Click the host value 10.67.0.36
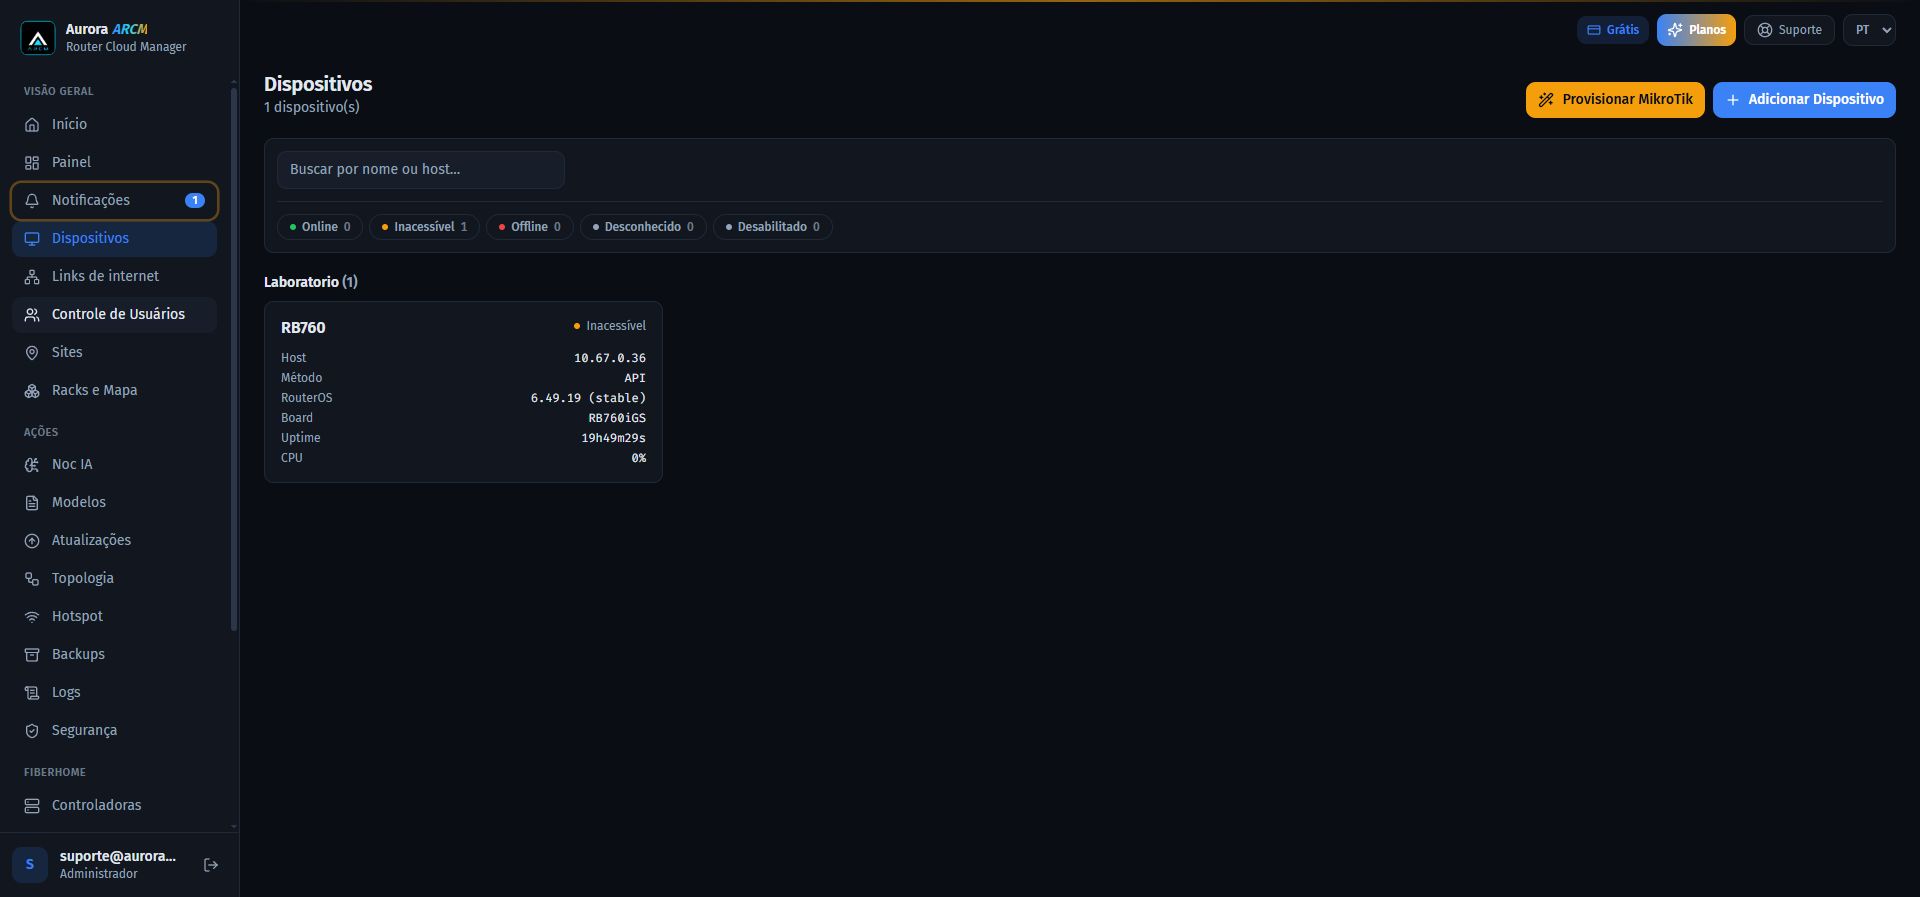The height and width of the screenshot is (897, 1920). click(610, 358)
